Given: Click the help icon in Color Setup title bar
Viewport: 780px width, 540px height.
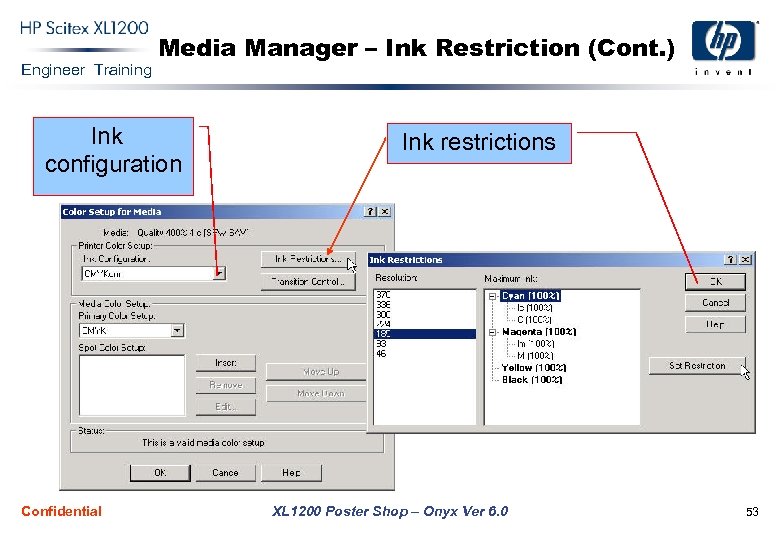Looking at the screenshot, I should point(370,212).
